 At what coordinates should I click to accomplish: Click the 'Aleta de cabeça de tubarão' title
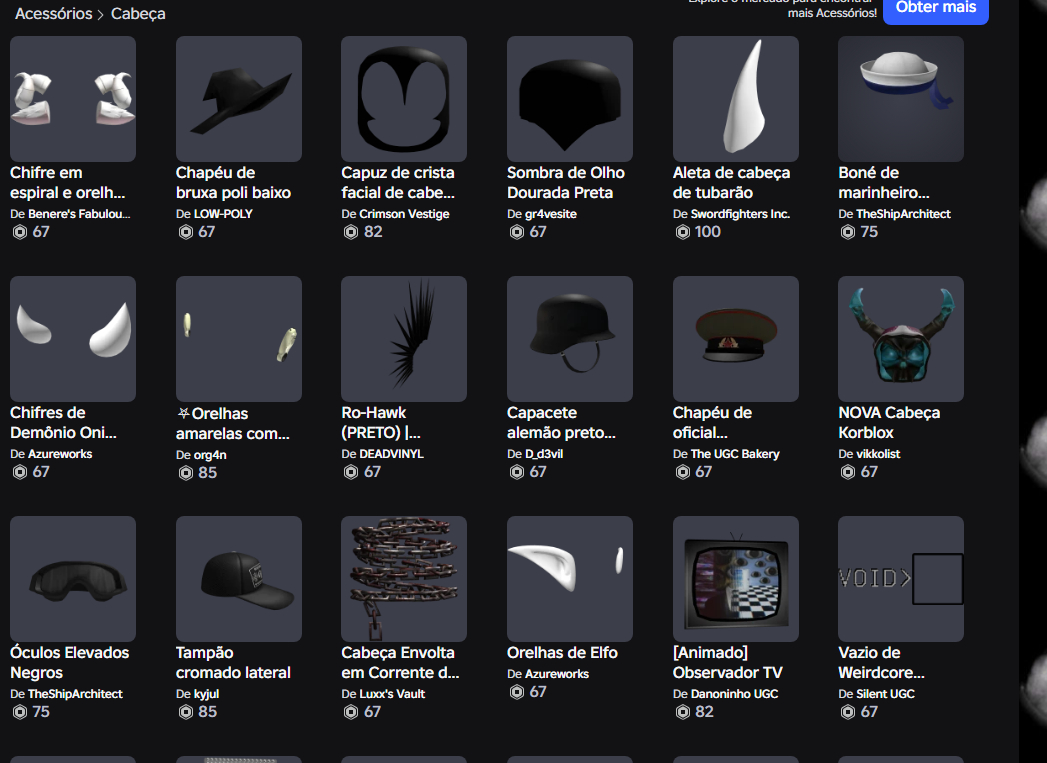pos(731,182)
